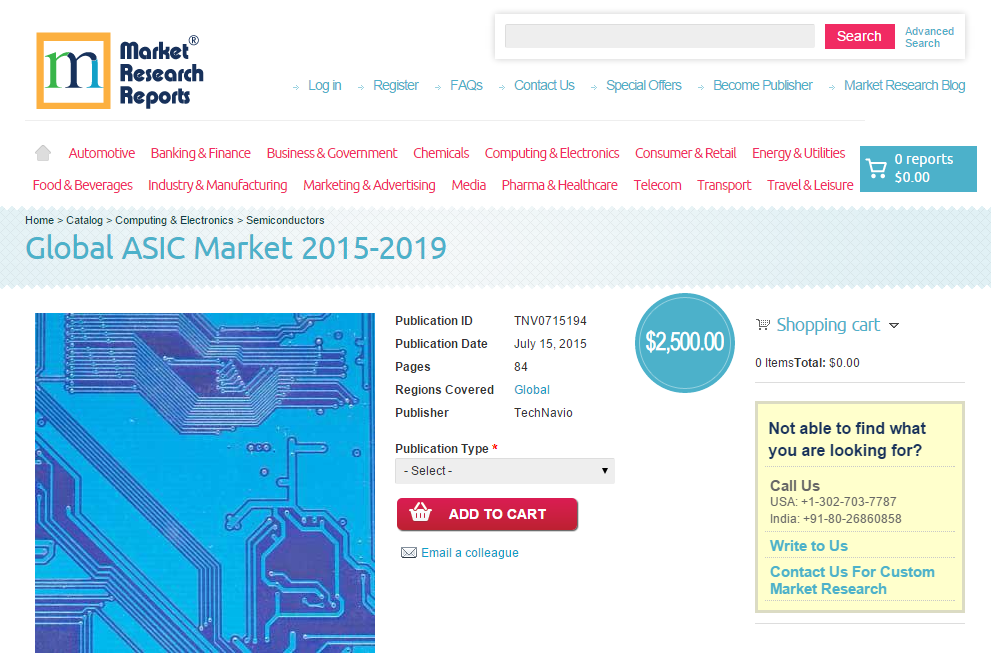Follow the Write to Us link
The height and width of the screenshot is (658, 991).
click(808, 545)
